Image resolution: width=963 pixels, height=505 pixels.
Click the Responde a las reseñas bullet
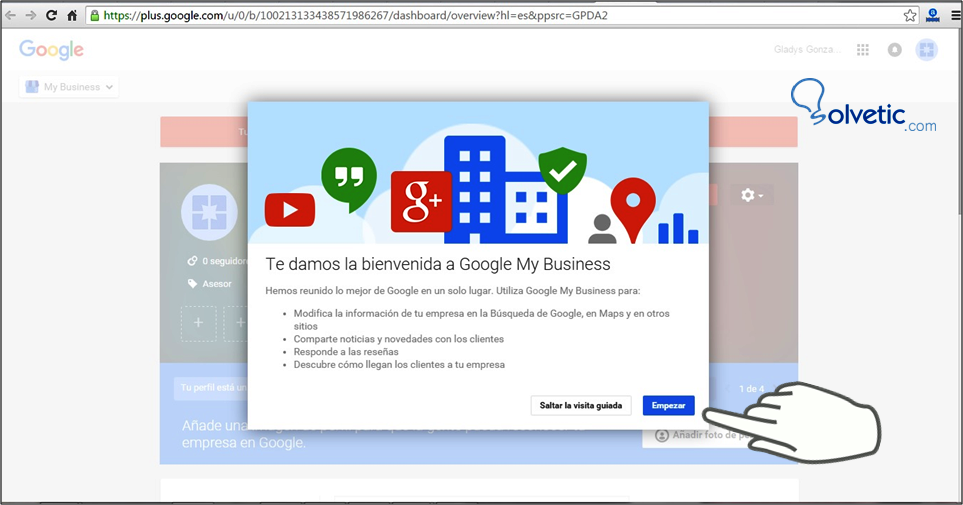pyautogui.click(x=346, y=352)
